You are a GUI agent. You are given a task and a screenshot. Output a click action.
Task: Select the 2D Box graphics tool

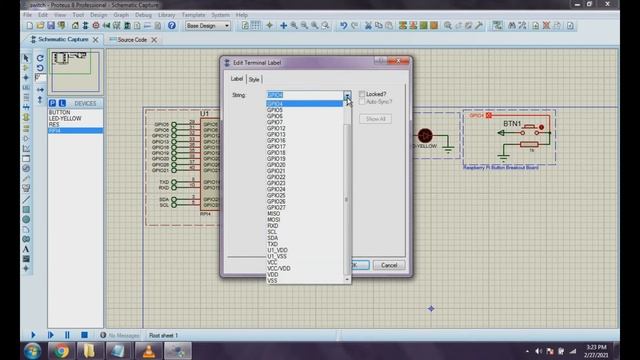pos(26,209)
